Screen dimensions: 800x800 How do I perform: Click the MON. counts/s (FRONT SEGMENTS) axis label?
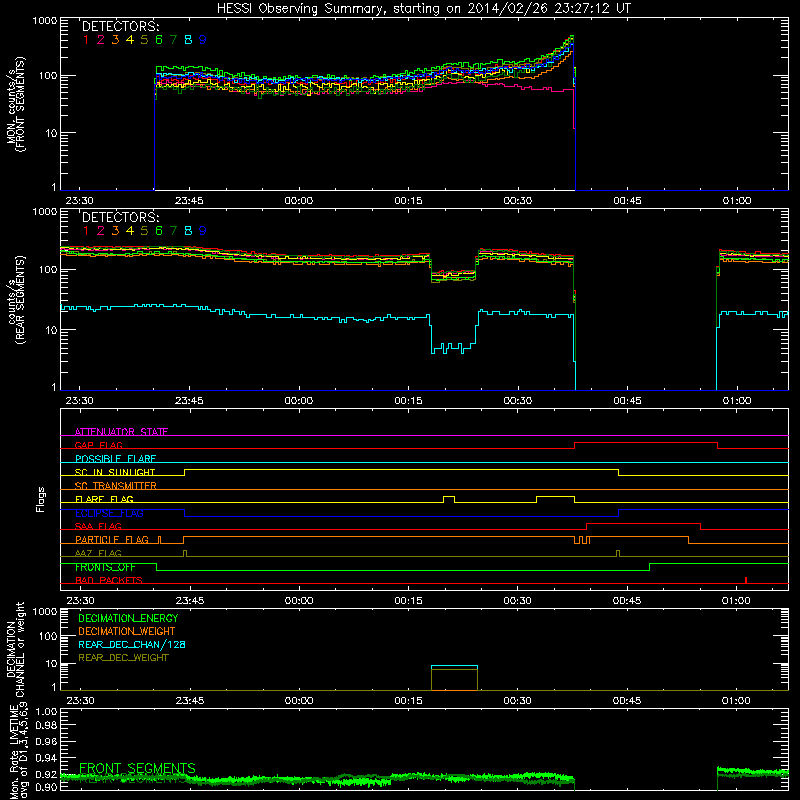pos(16,104)
